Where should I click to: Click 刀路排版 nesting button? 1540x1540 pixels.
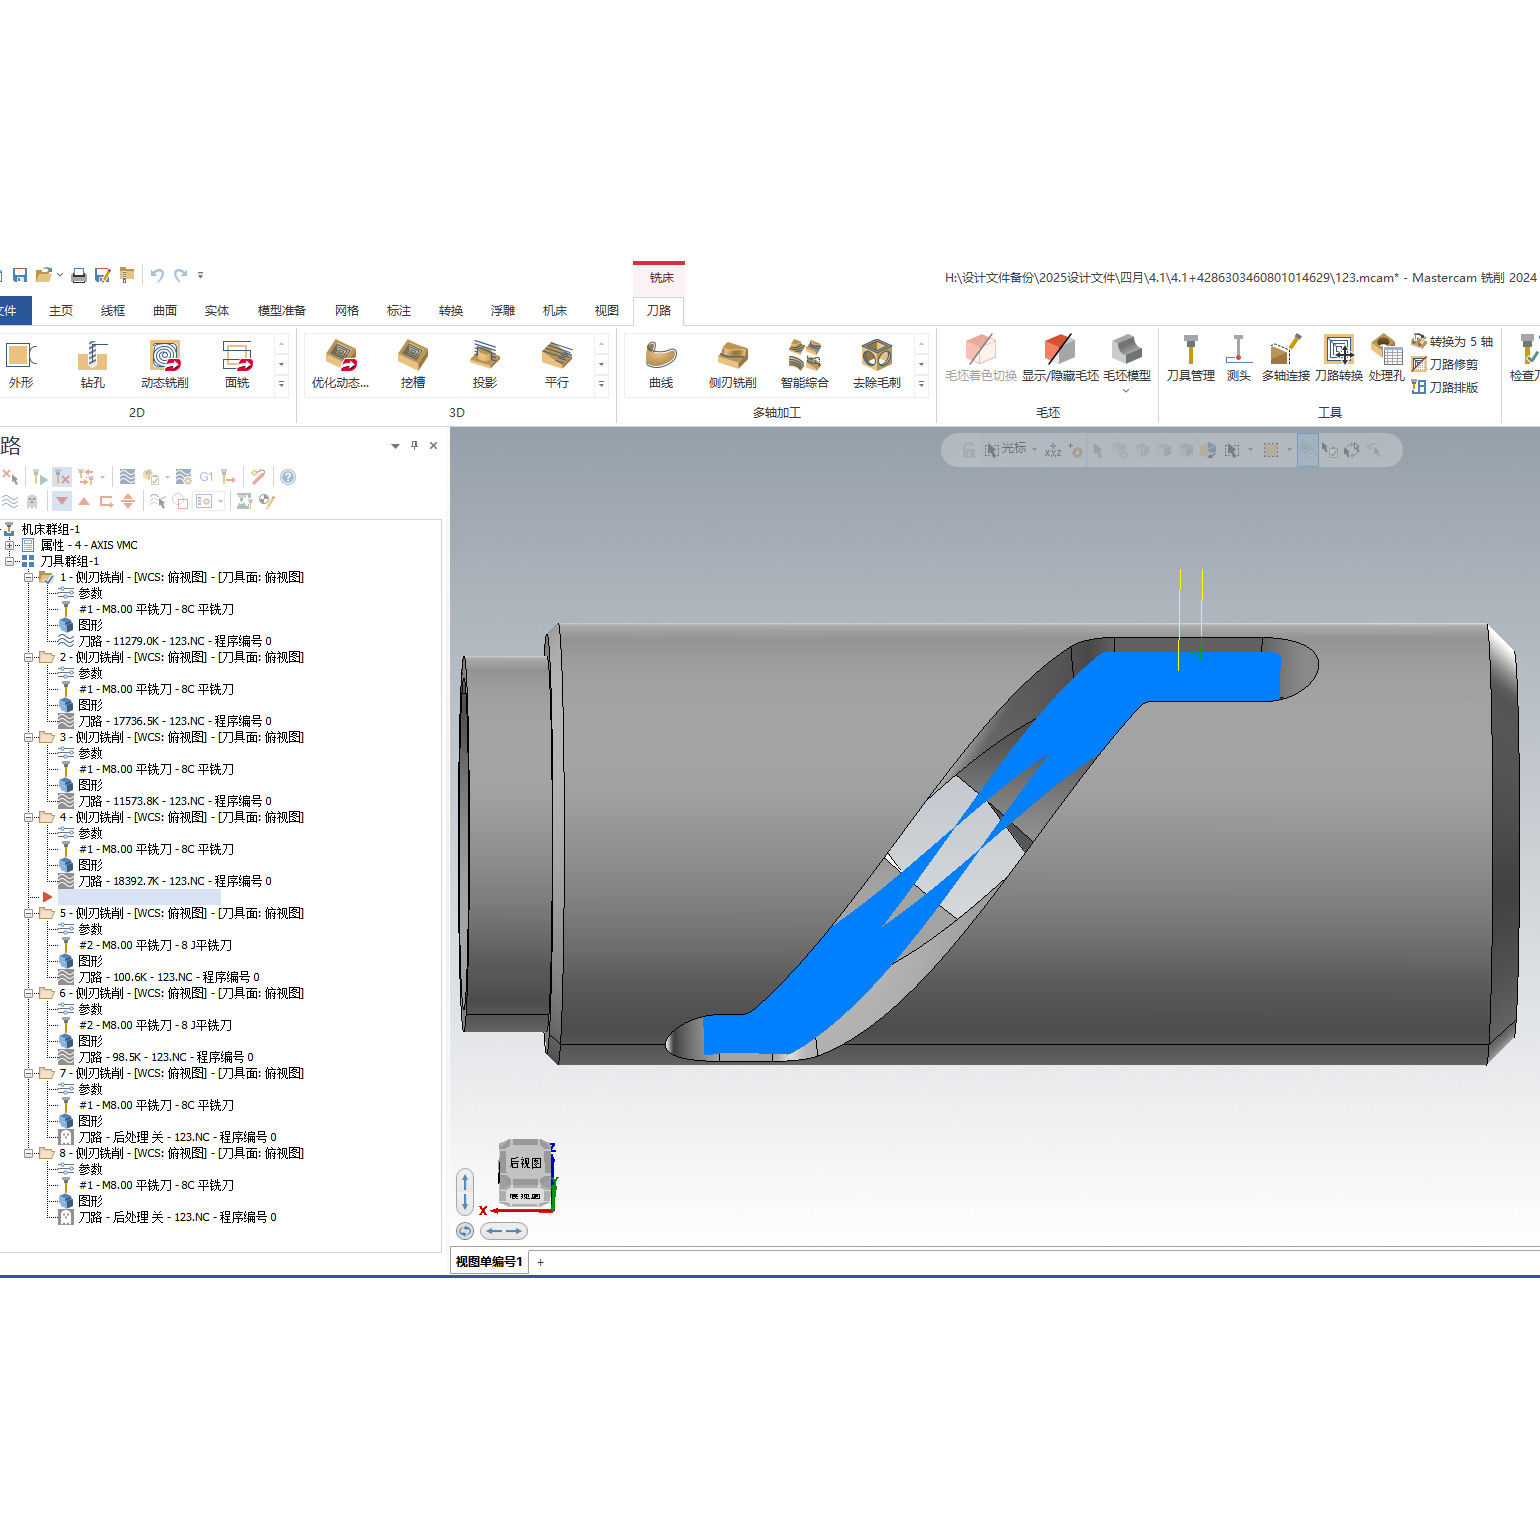[x=1445, y=387]
